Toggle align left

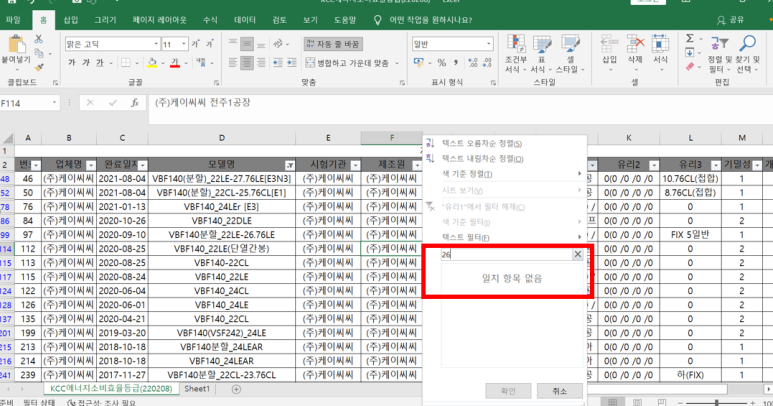[x=233, y=63]
